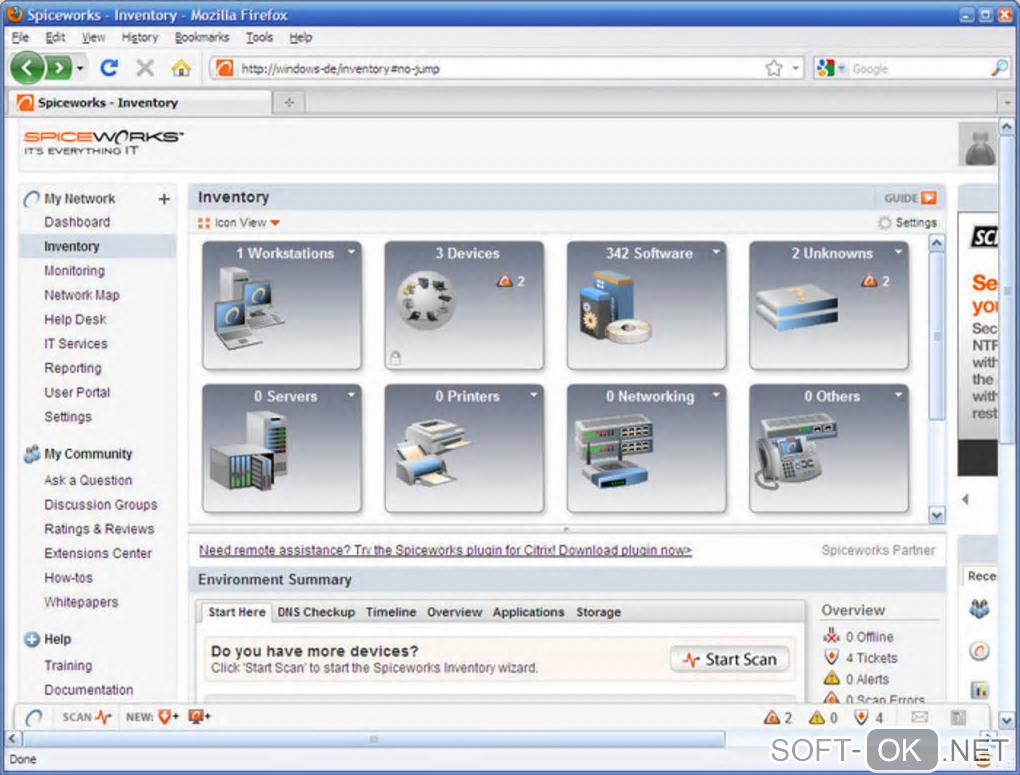Click the GUIDE play icon
The height and width of the screenshot is (775, 1020).
click(x=929, y=198)
